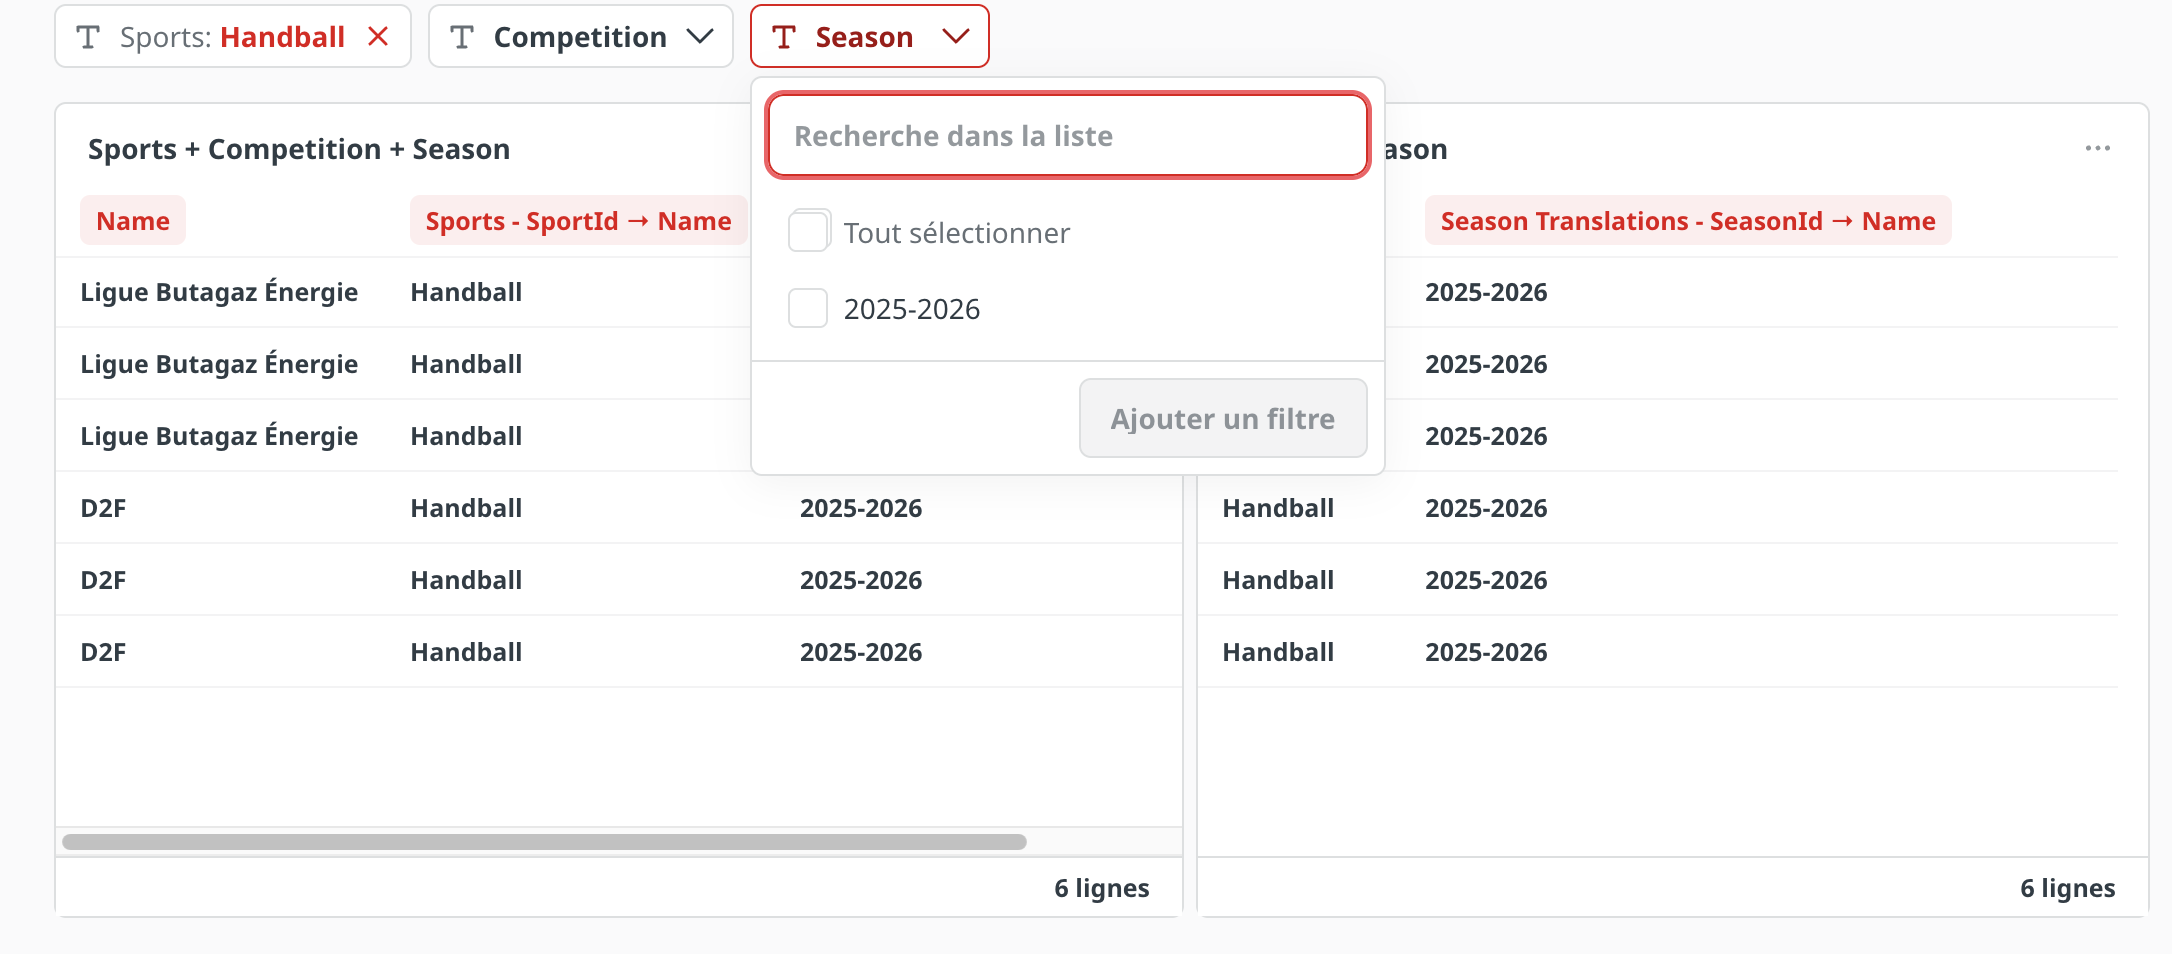Screen dimensions: 2172x954
Task: Collapse the Season filter chevron
Action: pos(956,37)
